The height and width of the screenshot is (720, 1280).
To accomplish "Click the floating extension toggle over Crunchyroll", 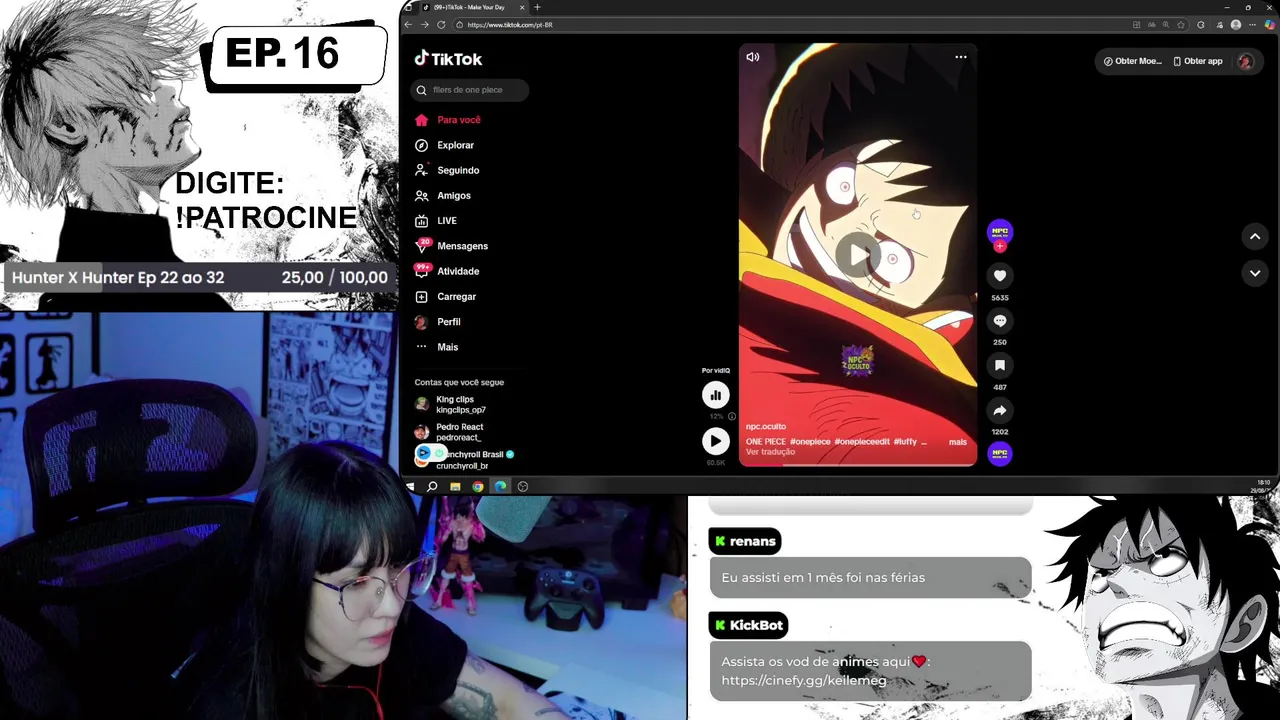I will [x=430, y=453].
